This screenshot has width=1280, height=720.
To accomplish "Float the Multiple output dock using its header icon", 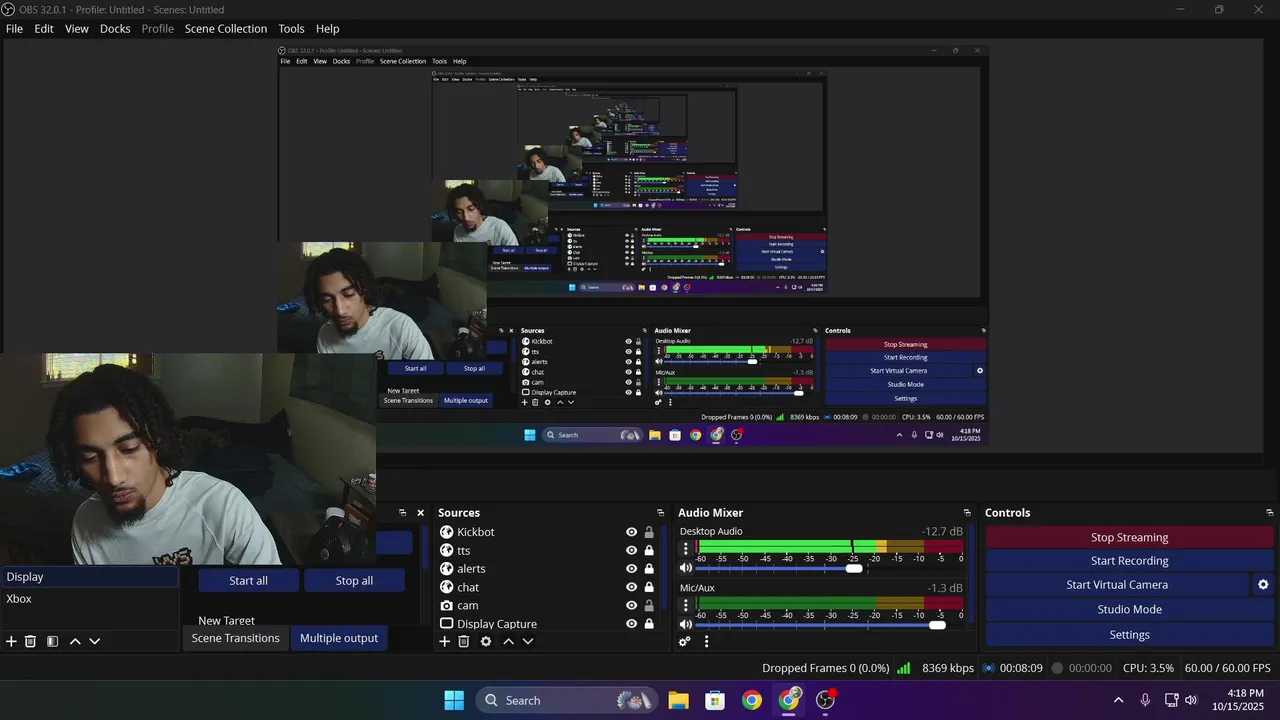I will [x=403, y=513].
